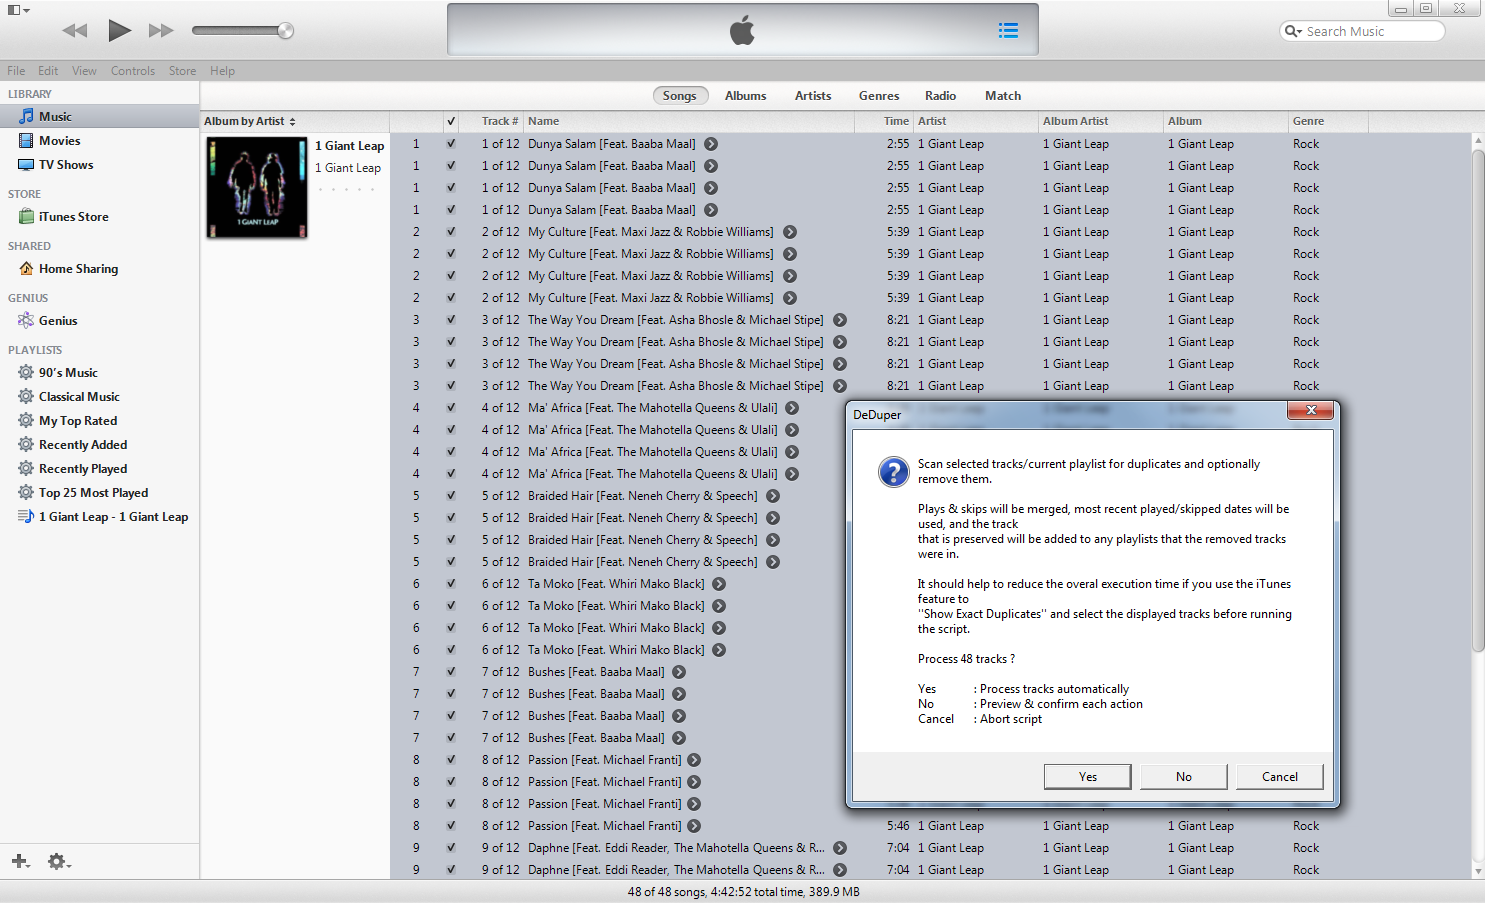This screenshot has width=1485, height=903.
Task: Click the 1 Giant Leap album artwork
Action: pos(257,187)
